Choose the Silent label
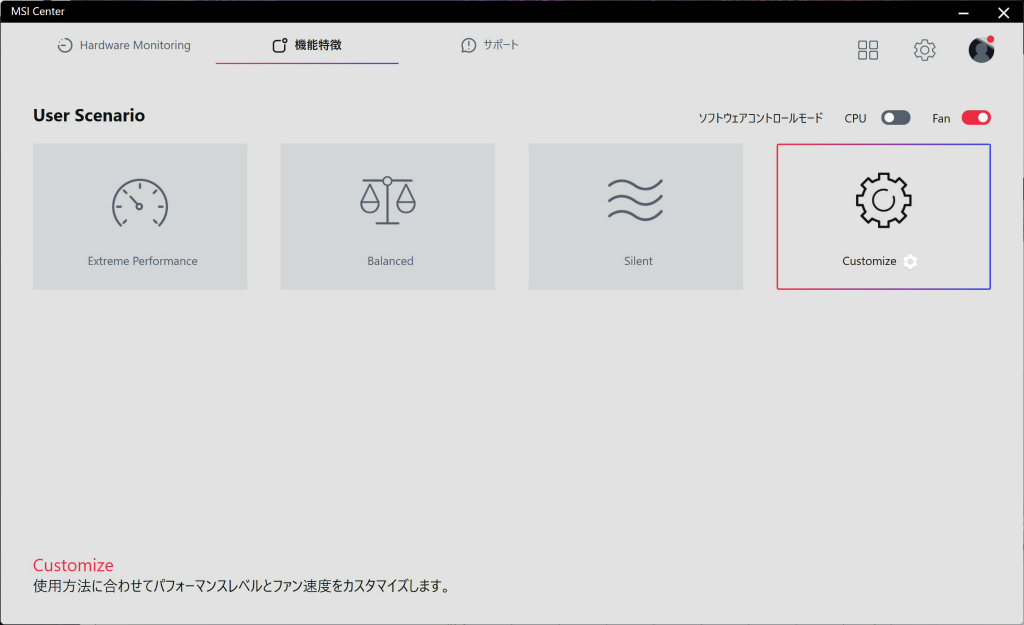Image resolution: width=1024 pixels, height=625 pixels. tap(638, 261)
